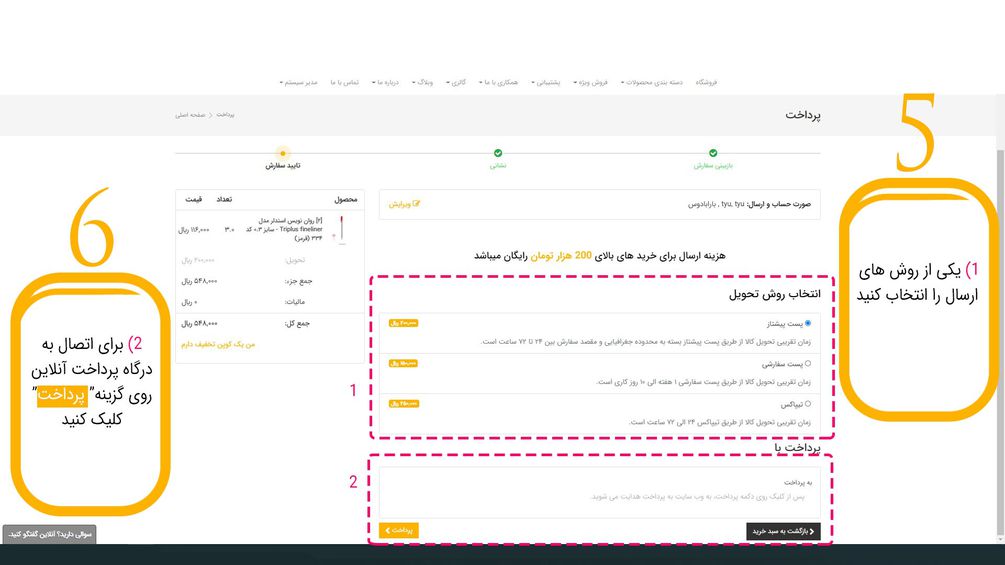The image size is (1005, 565).
Task: Expand the وبلاگ dropdown menu
Action: 423,83
